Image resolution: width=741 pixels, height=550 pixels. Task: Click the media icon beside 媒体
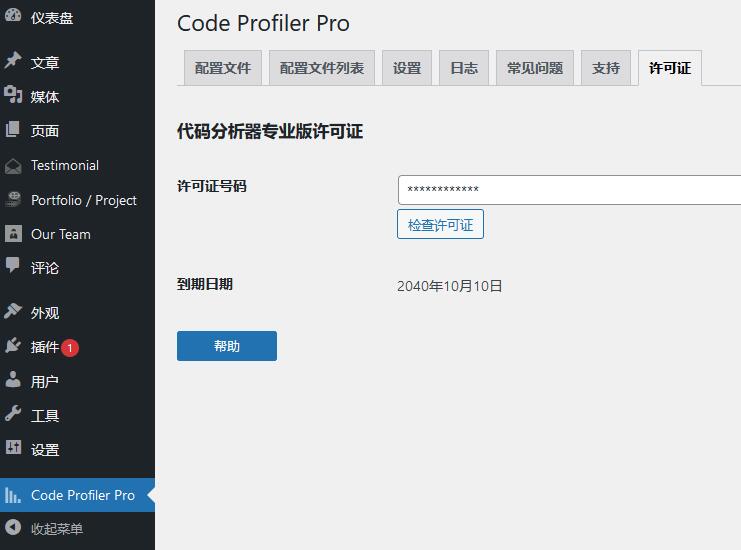click(x=13, y=95)
